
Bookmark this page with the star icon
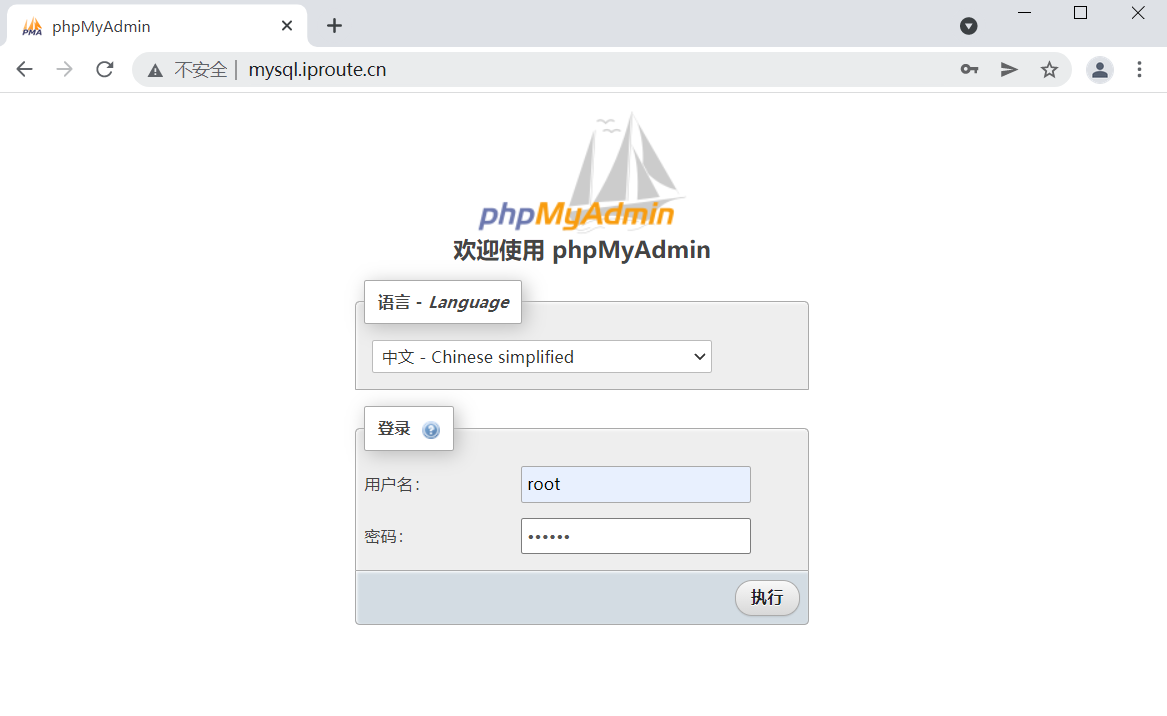[1049, 69]
